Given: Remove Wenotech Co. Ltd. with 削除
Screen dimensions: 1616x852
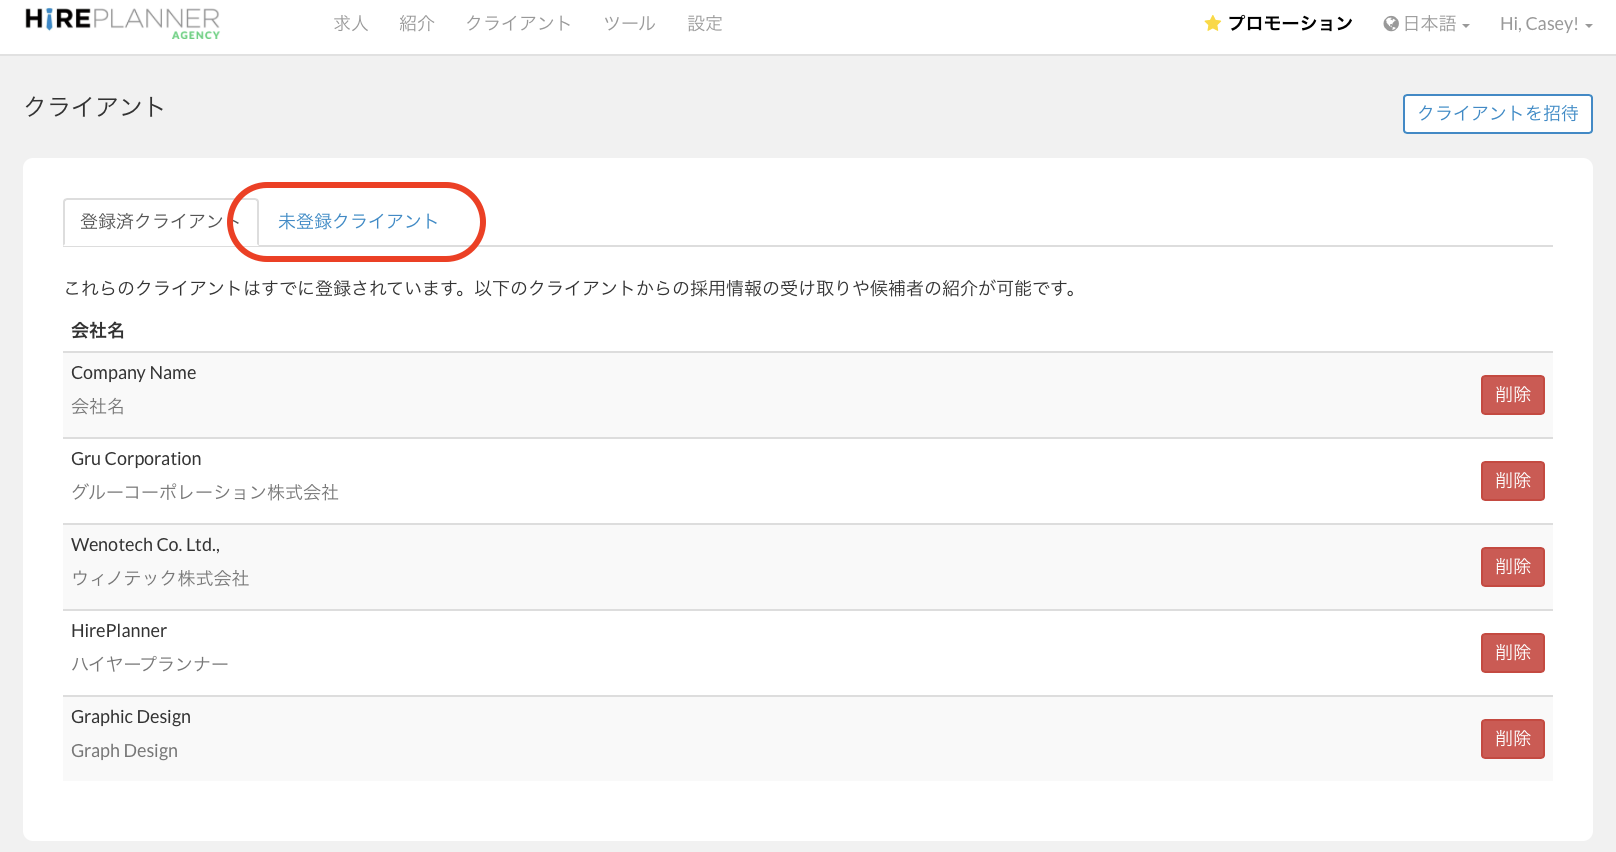Looking at the screenshot, I should (x=1512, y=567).
